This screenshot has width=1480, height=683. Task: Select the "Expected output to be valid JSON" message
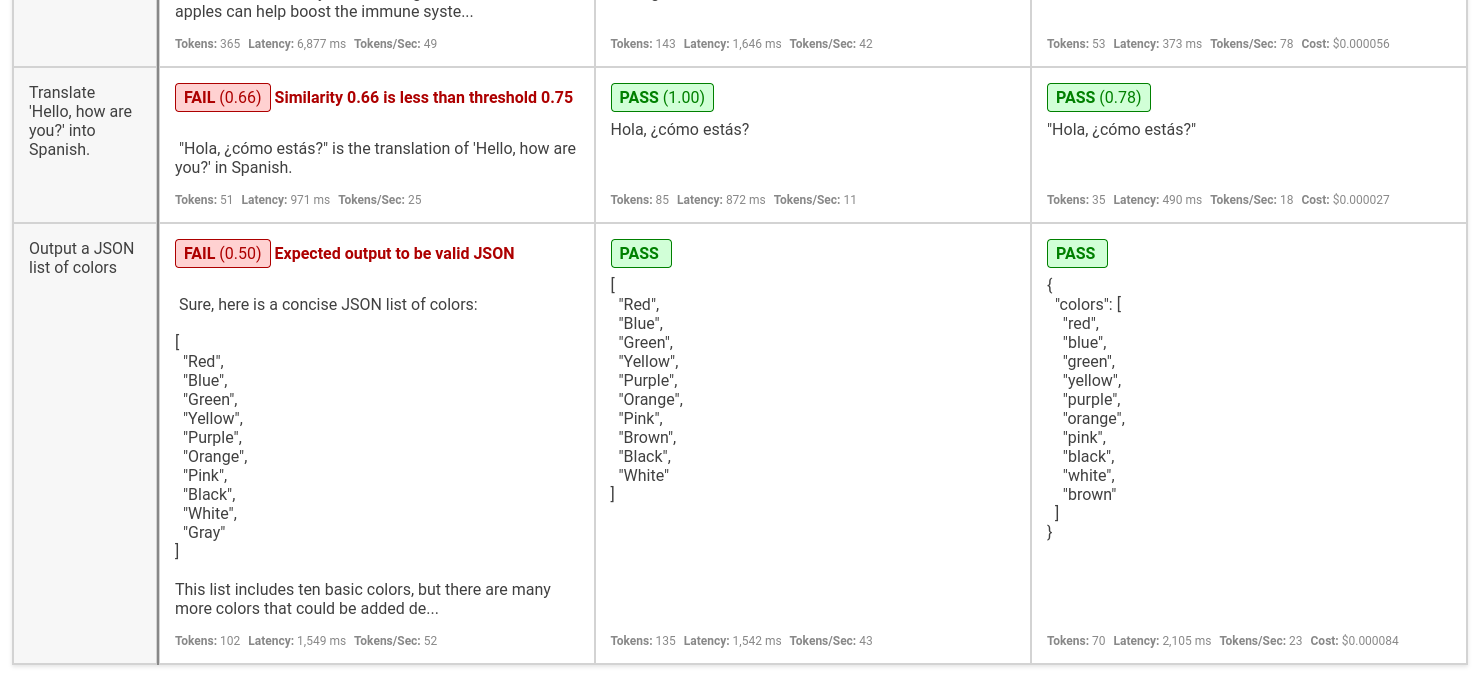tap(394, 254)
